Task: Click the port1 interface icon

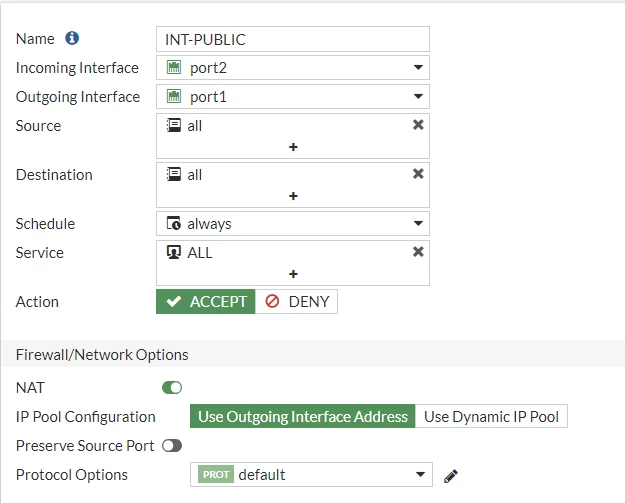Action: 174,96
